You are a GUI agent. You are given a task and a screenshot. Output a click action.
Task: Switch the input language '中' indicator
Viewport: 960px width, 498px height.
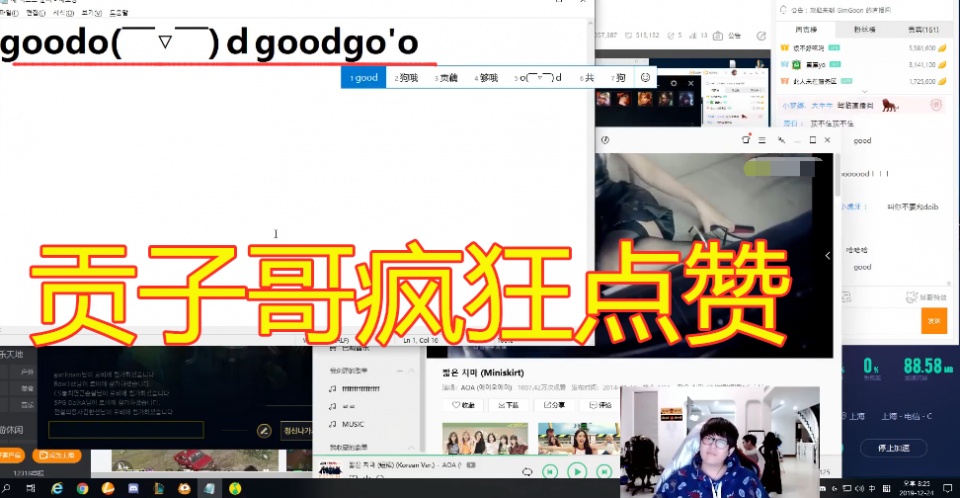pos(872,488)
